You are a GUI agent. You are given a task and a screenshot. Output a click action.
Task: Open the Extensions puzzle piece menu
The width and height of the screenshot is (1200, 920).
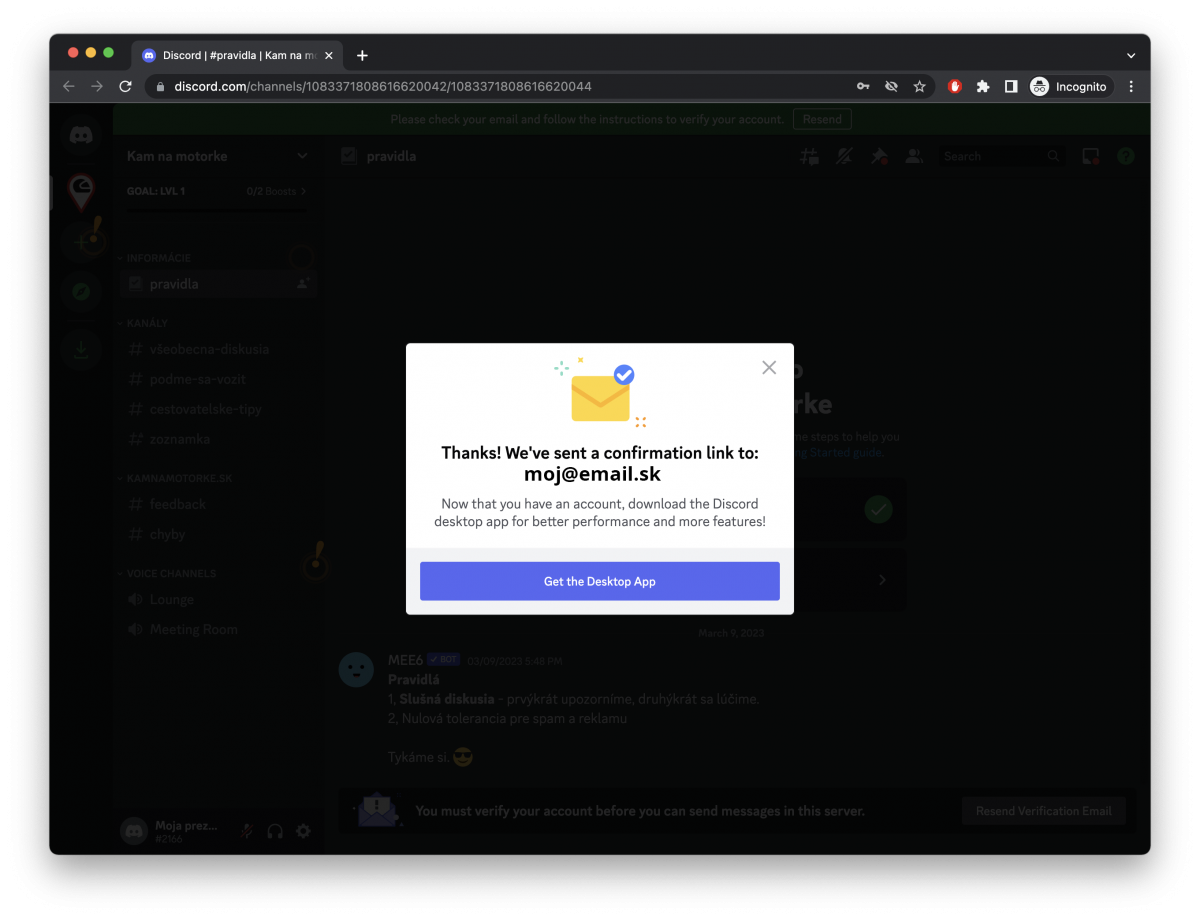coord(983,86)
